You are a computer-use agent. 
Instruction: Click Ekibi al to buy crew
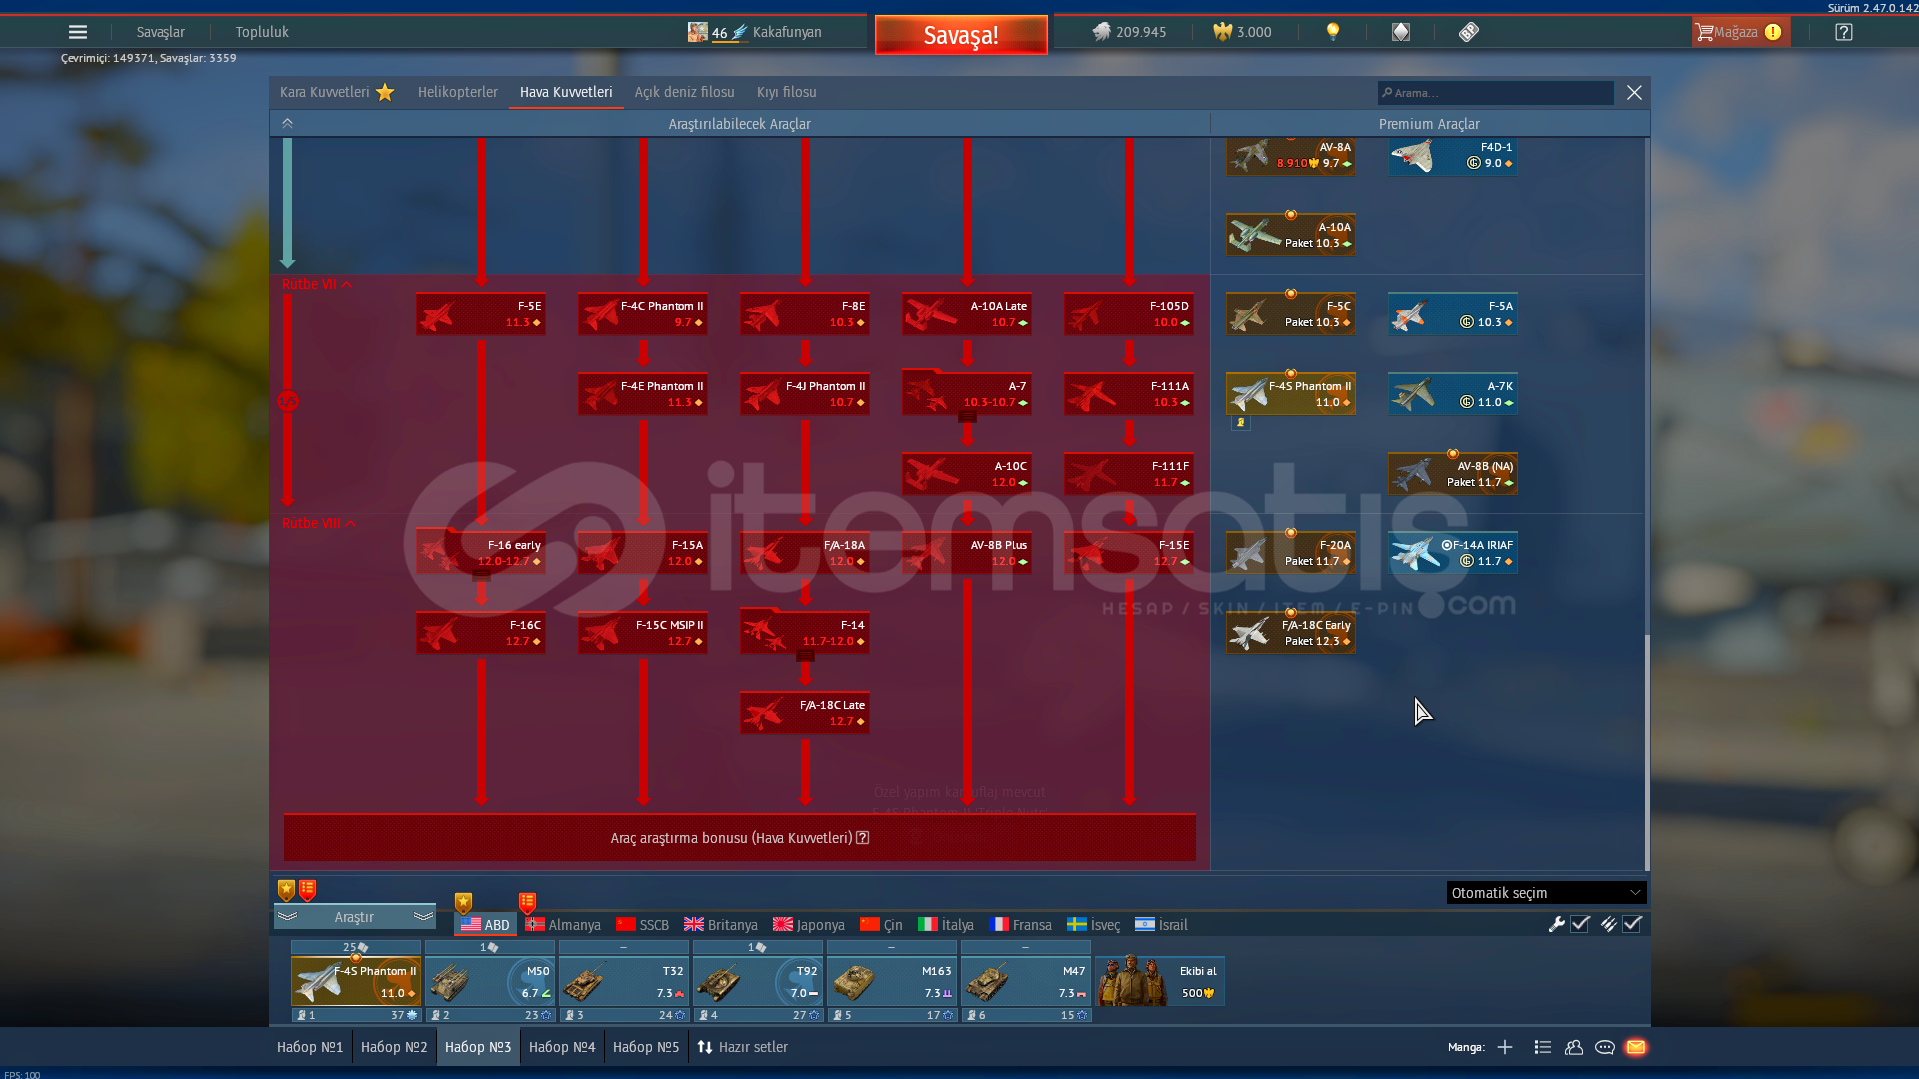(1160, 982)
